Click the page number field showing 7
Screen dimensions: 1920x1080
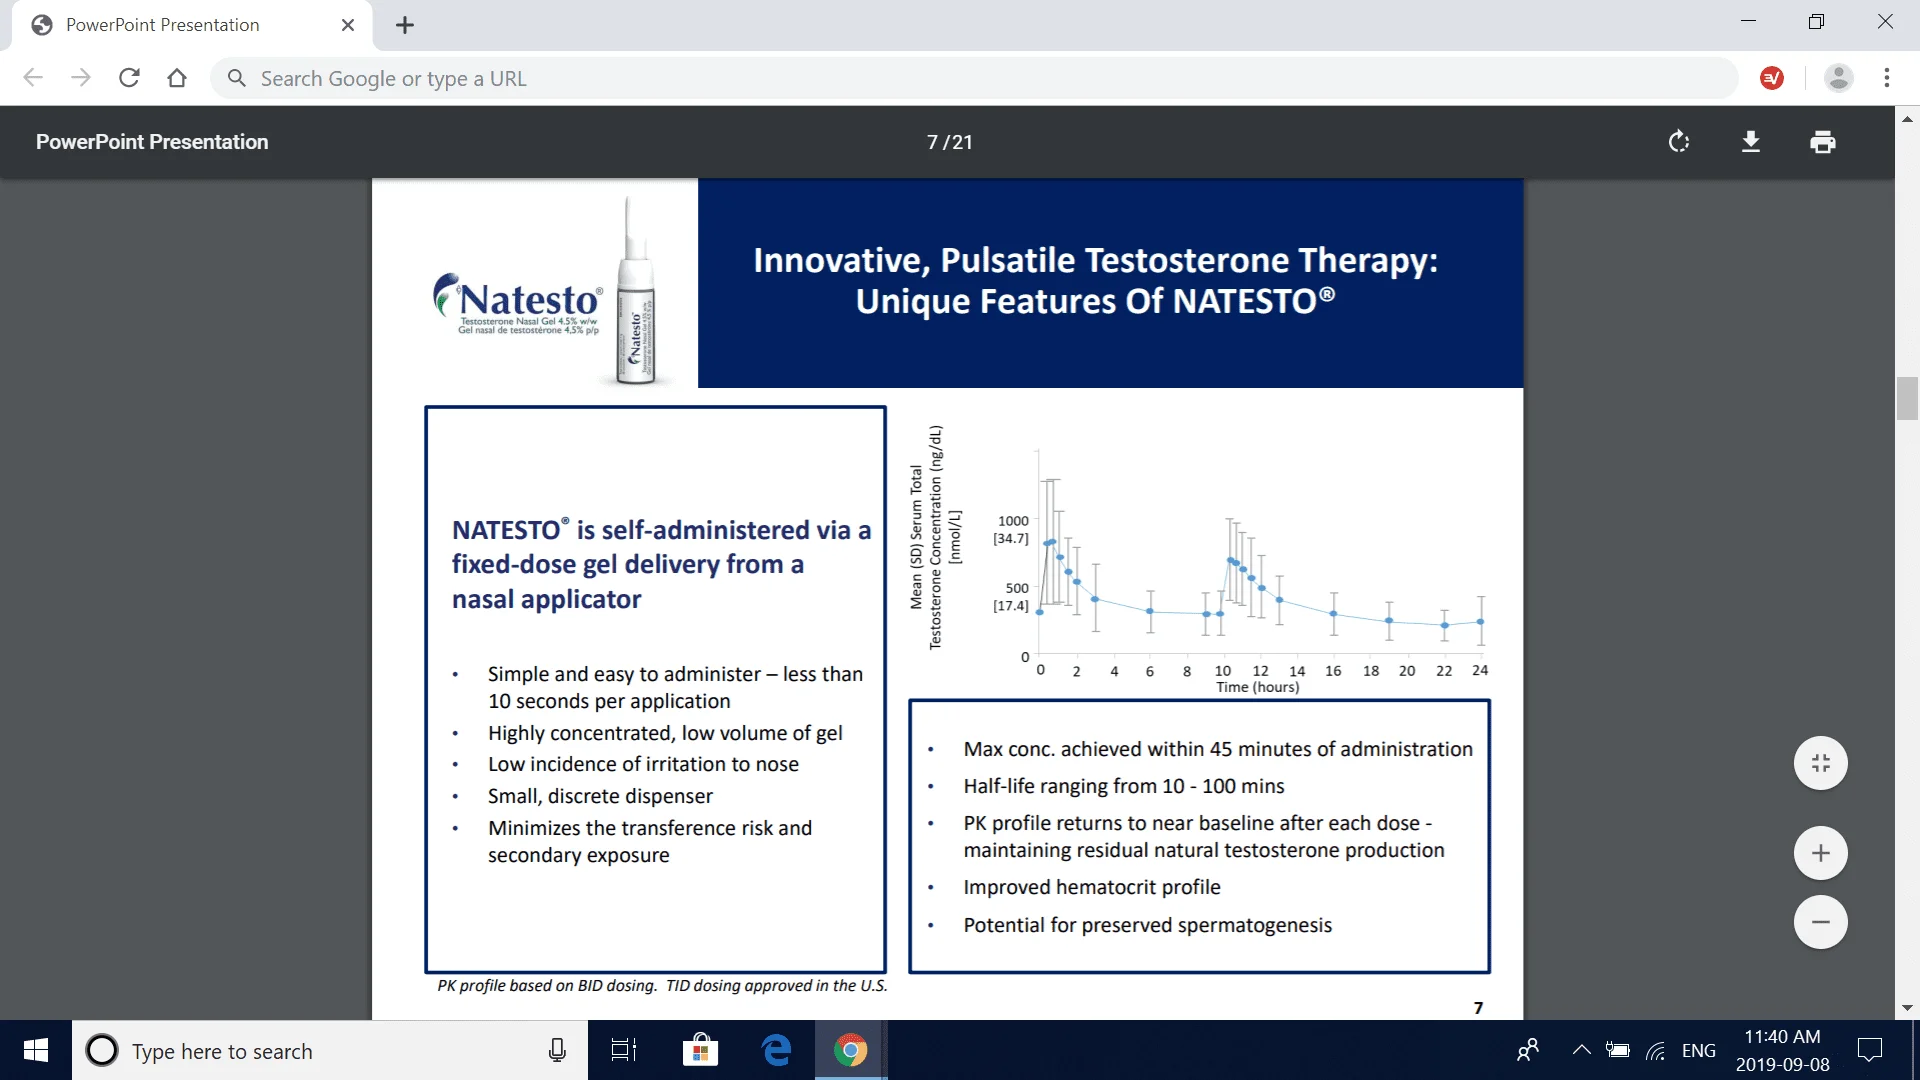pyautogui.click(x=932, y=142)
